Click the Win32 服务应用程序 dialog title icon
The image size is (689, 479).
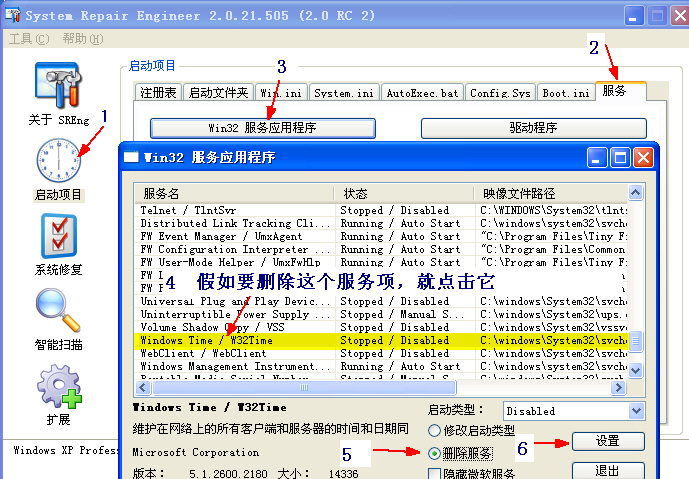(x=131, y=157)
